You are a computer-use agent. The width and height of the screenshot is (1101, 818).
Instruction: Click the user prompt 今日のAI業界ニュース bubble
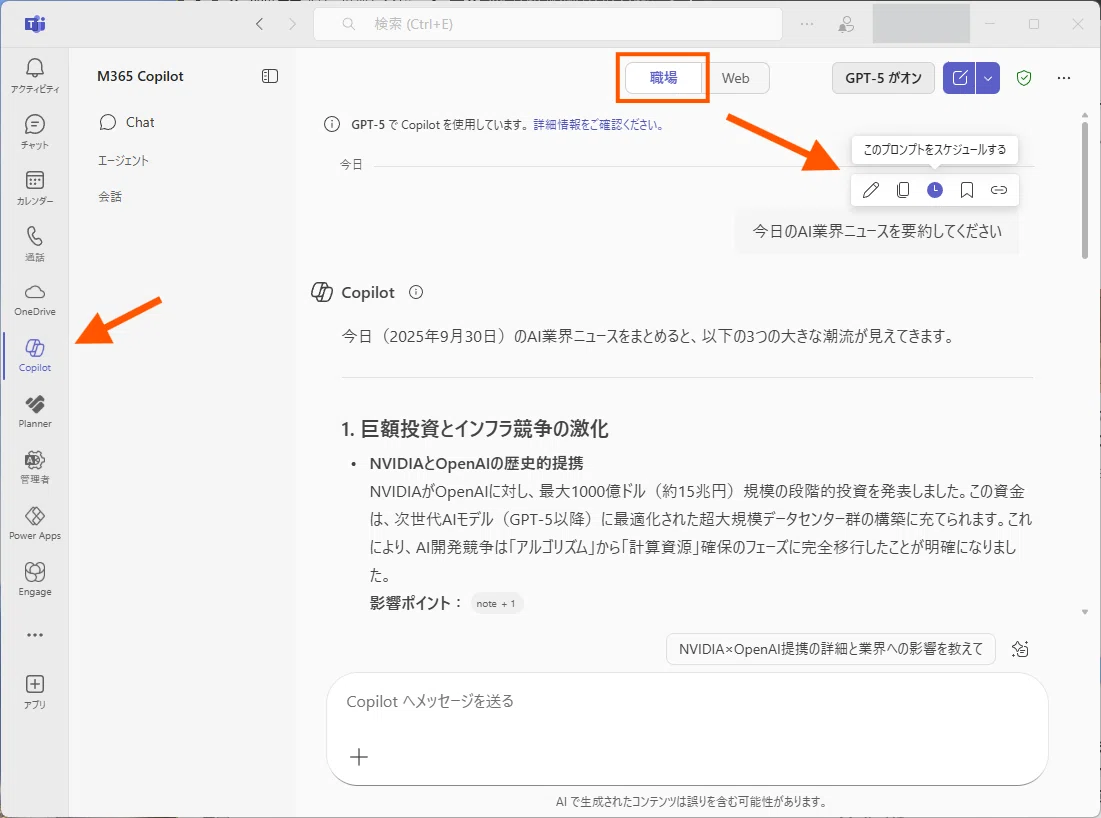[877, 231]
